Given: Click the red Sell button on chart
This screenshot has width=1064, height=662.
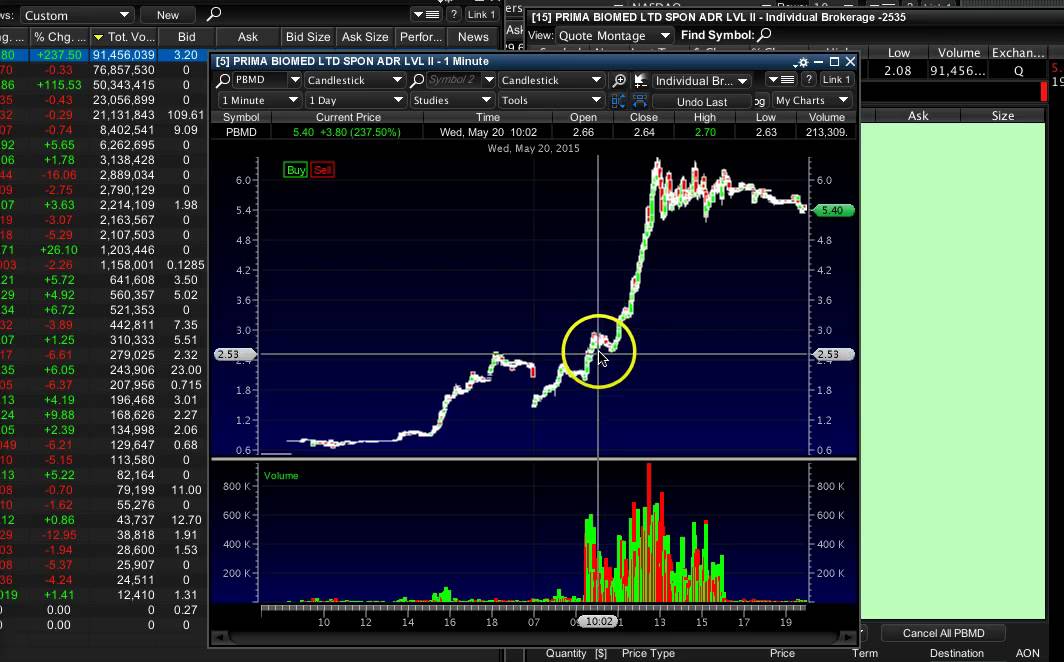Looking at the screenshot, I should 322,170.
